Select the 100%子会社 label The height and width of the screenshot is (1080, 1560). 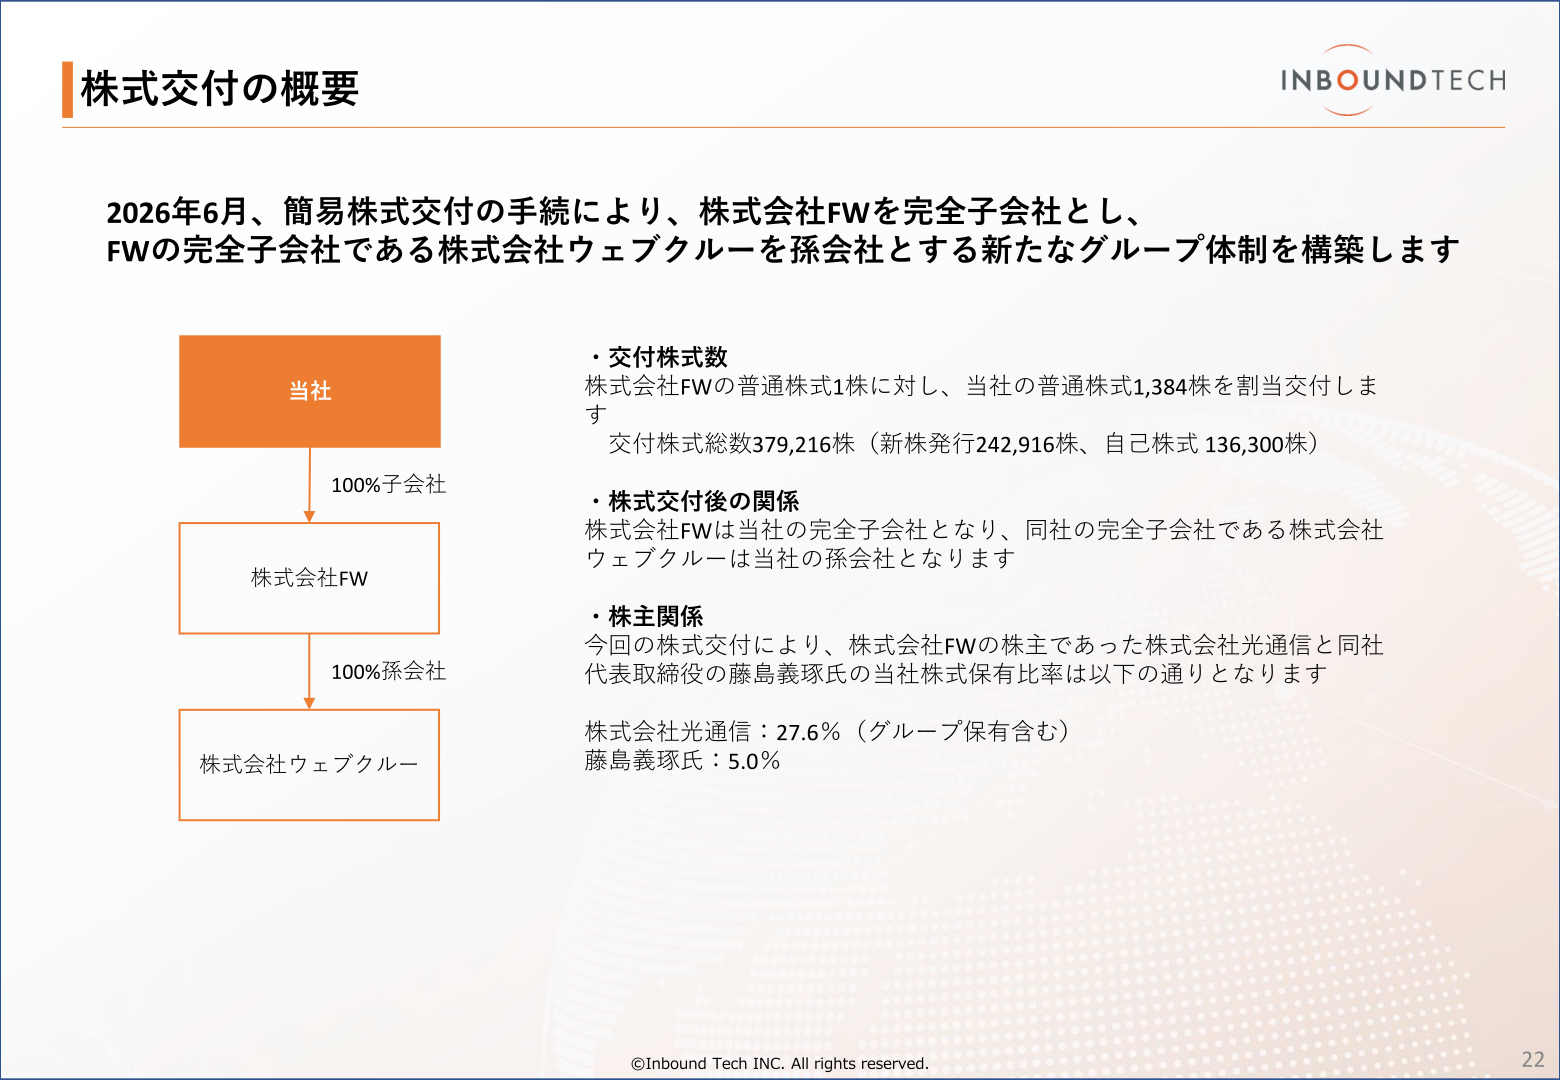389,485
